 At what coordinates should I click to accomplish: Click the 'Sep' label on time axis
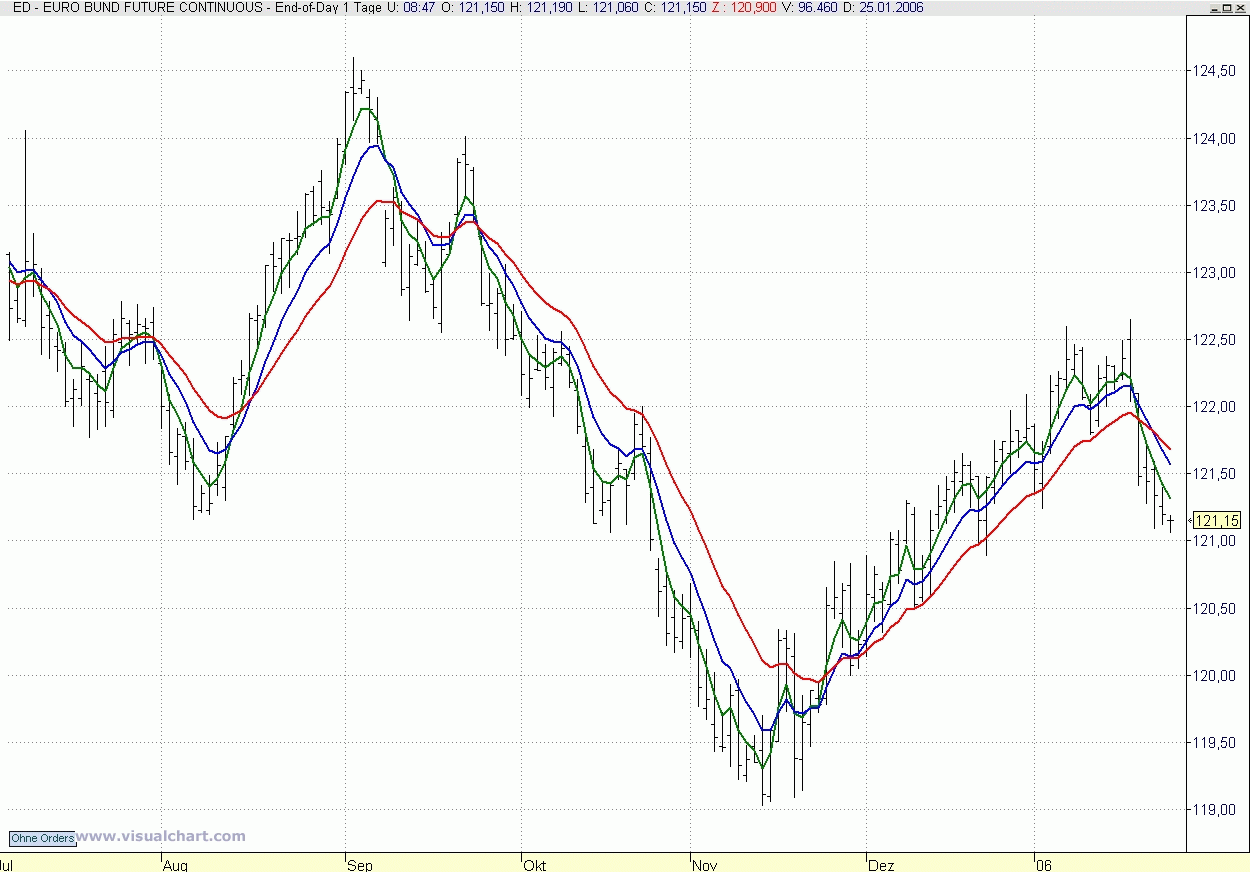(360, 865)
